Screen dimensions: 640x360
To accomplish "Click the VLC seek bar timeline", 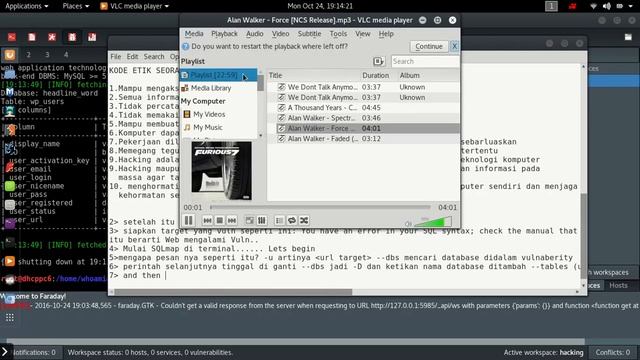I will [x=320, y=207].
